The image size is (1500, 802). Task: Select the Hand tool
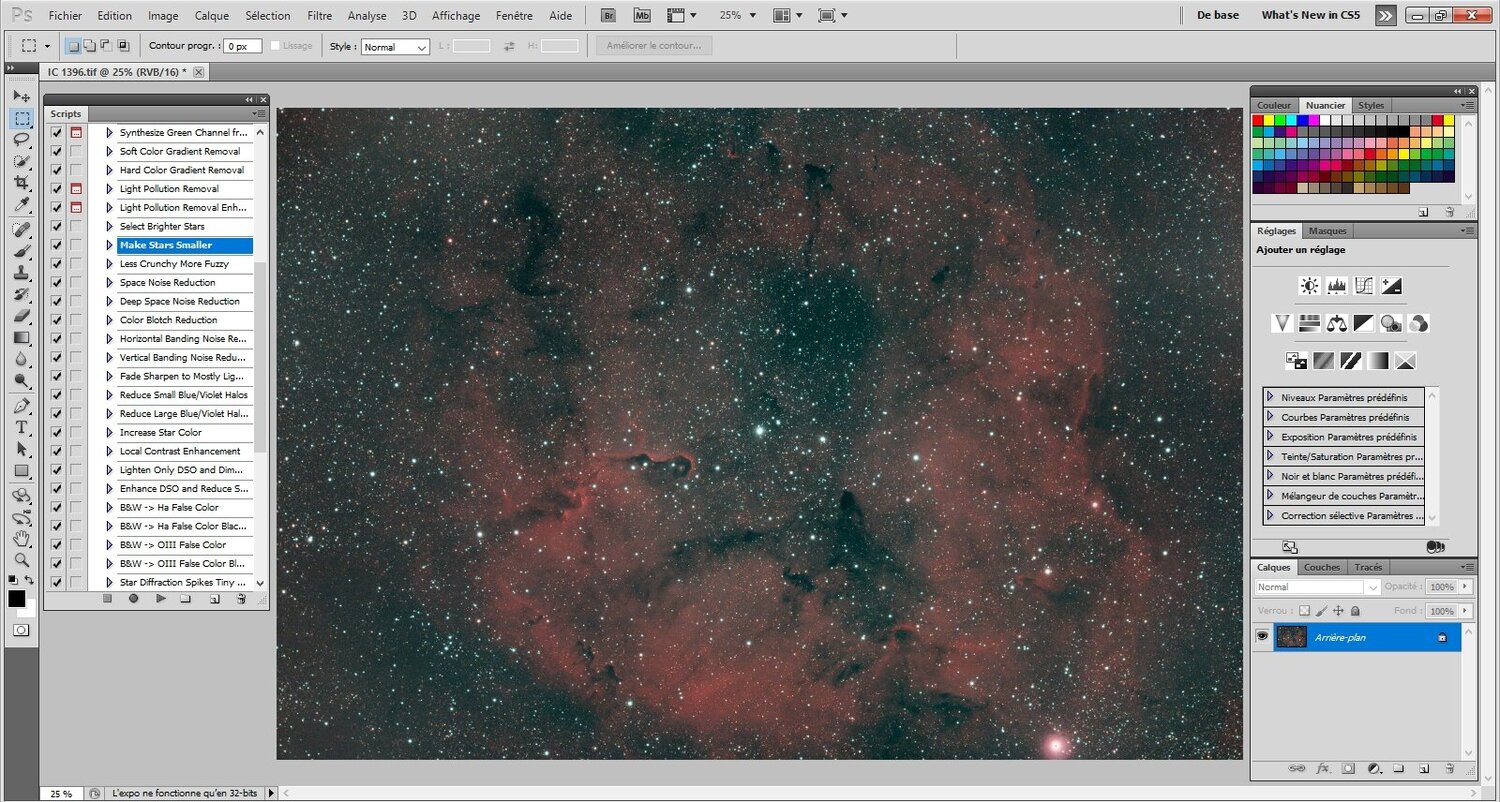(x=21, y=539)
